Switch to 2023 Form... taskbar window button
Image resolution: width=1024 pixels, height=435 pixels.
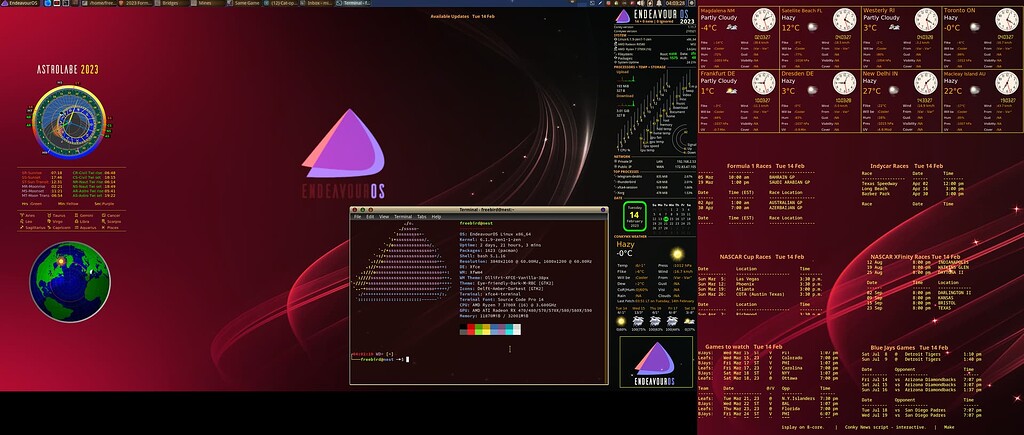pos(135,3)
